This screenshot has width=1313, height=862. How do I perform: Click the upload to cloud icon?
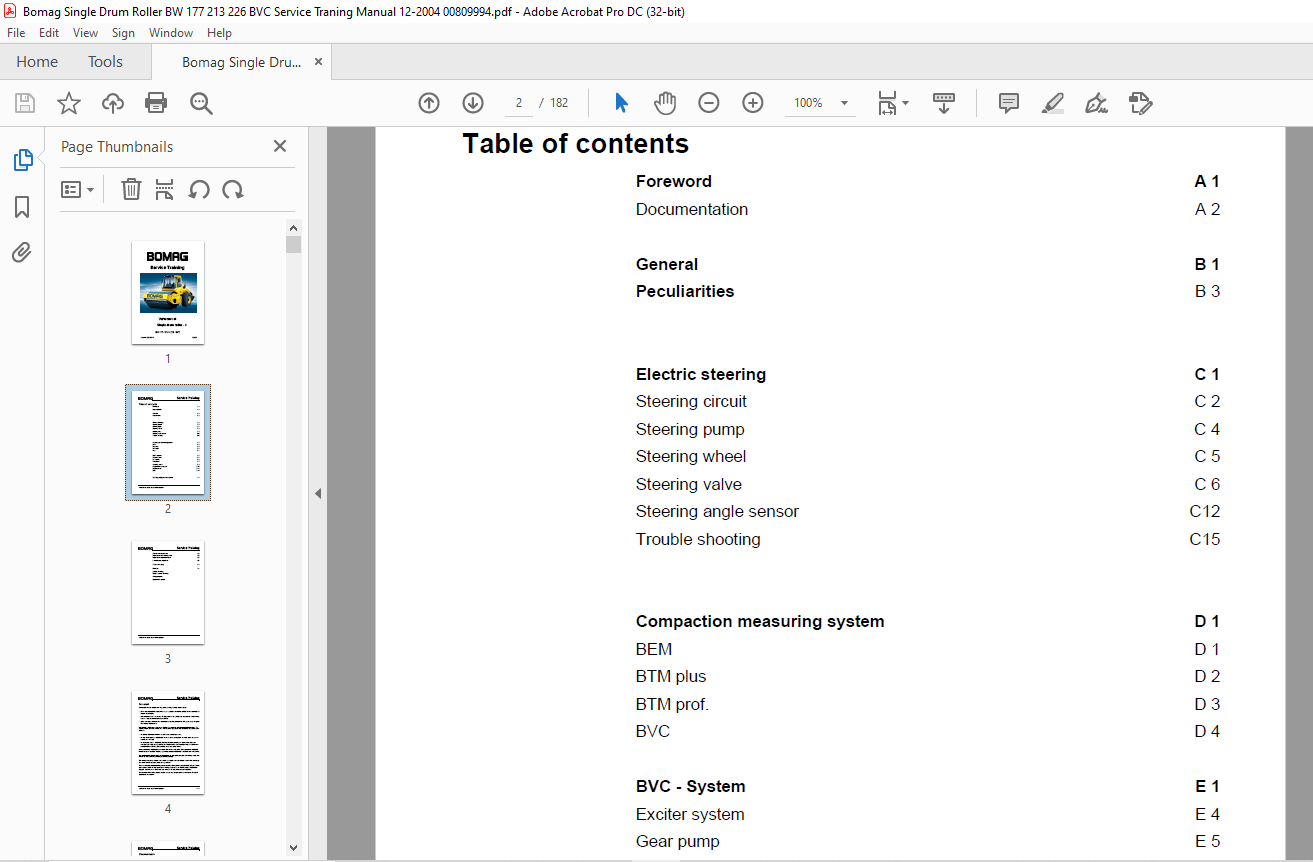click(x=113, y=103)
